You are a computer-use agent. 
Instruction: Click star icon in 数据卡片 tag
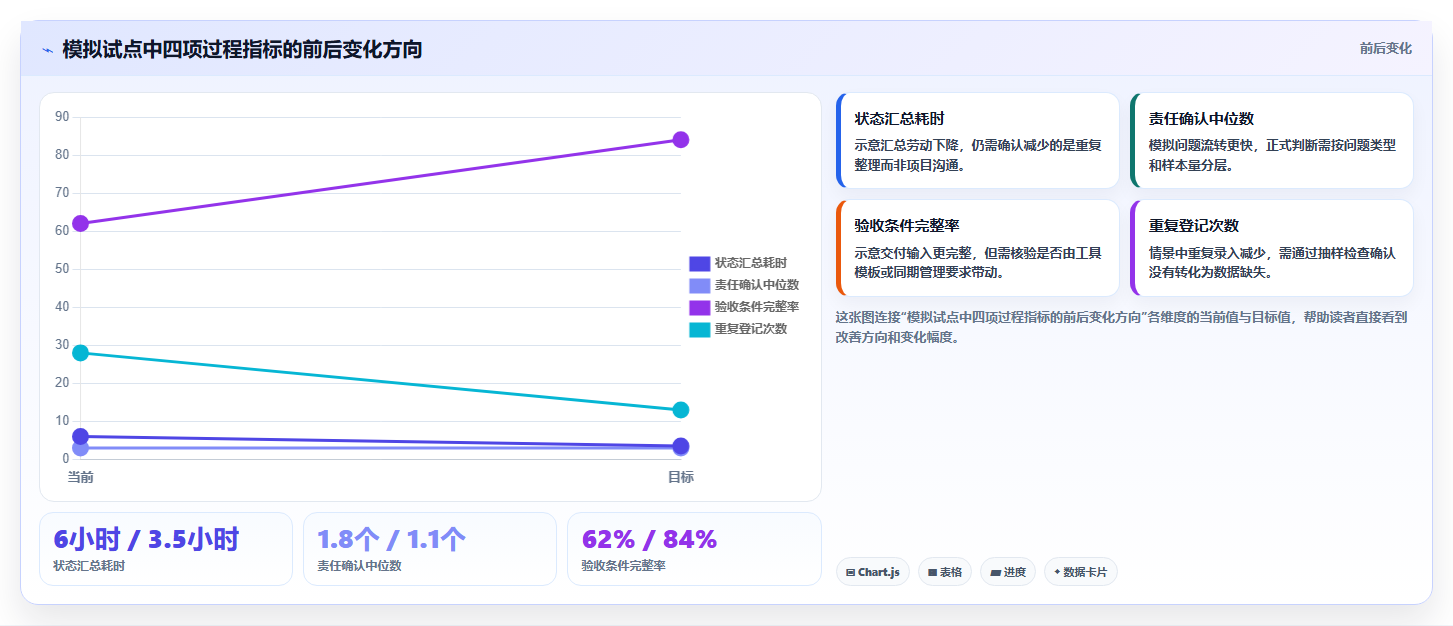1057,573
